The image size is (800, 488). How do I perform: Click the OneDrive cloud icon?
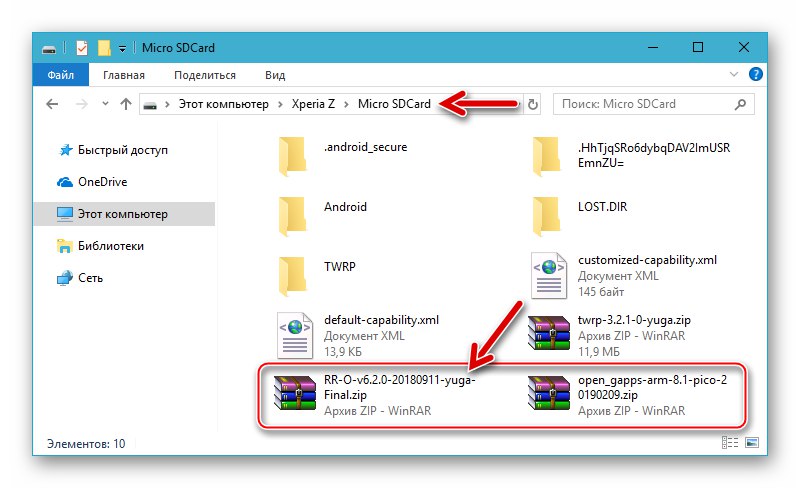click(65, 182)
